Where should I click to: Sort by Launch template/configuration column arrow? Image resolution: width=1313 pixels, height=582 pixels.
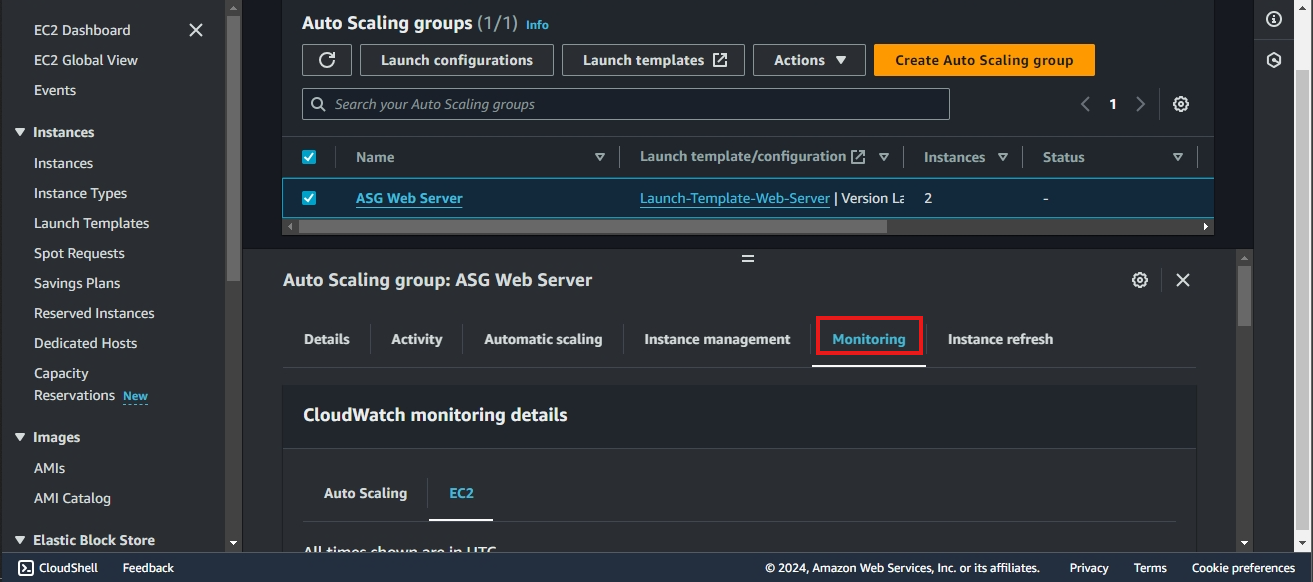[884, 157]
